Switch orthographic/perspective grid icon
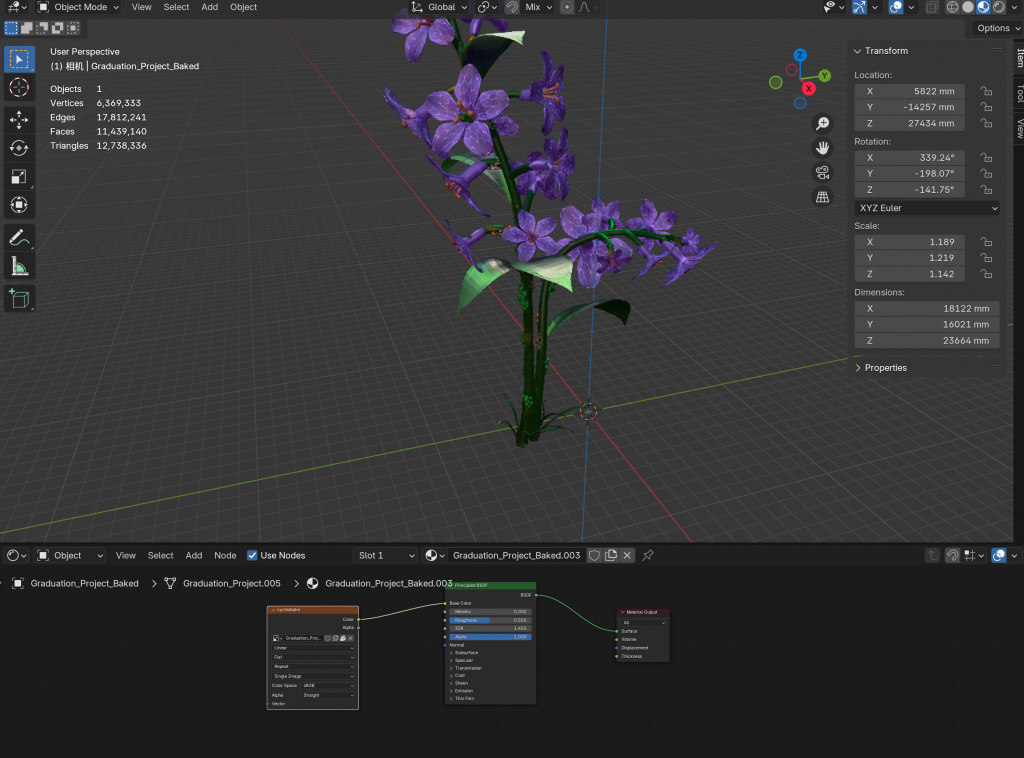1024x758 pixels. point(822,197)
